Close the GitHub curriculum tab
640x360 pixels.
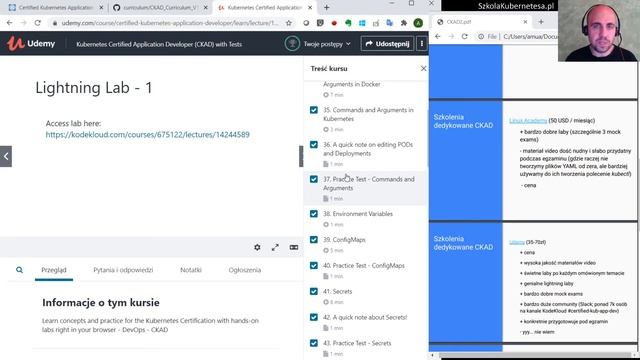tap(205, 8)
